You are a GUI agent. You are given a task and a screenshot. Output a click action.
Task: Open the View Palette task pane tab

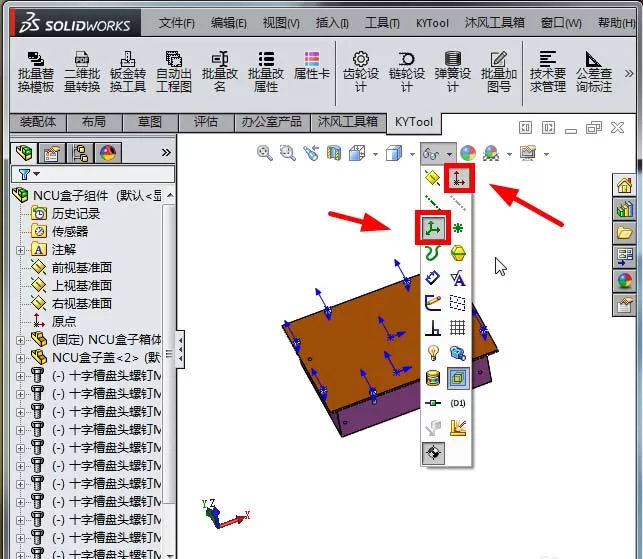point(624,257)
